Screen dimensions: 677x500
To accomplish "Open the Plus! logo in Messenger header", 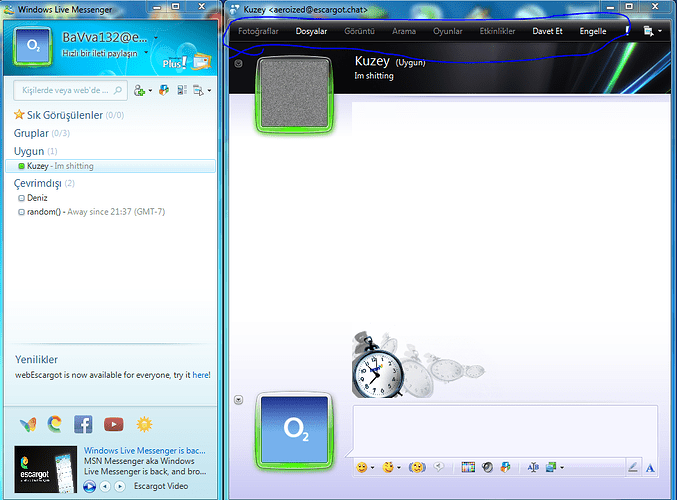I will pyautogui.click(x=175, y=63).
